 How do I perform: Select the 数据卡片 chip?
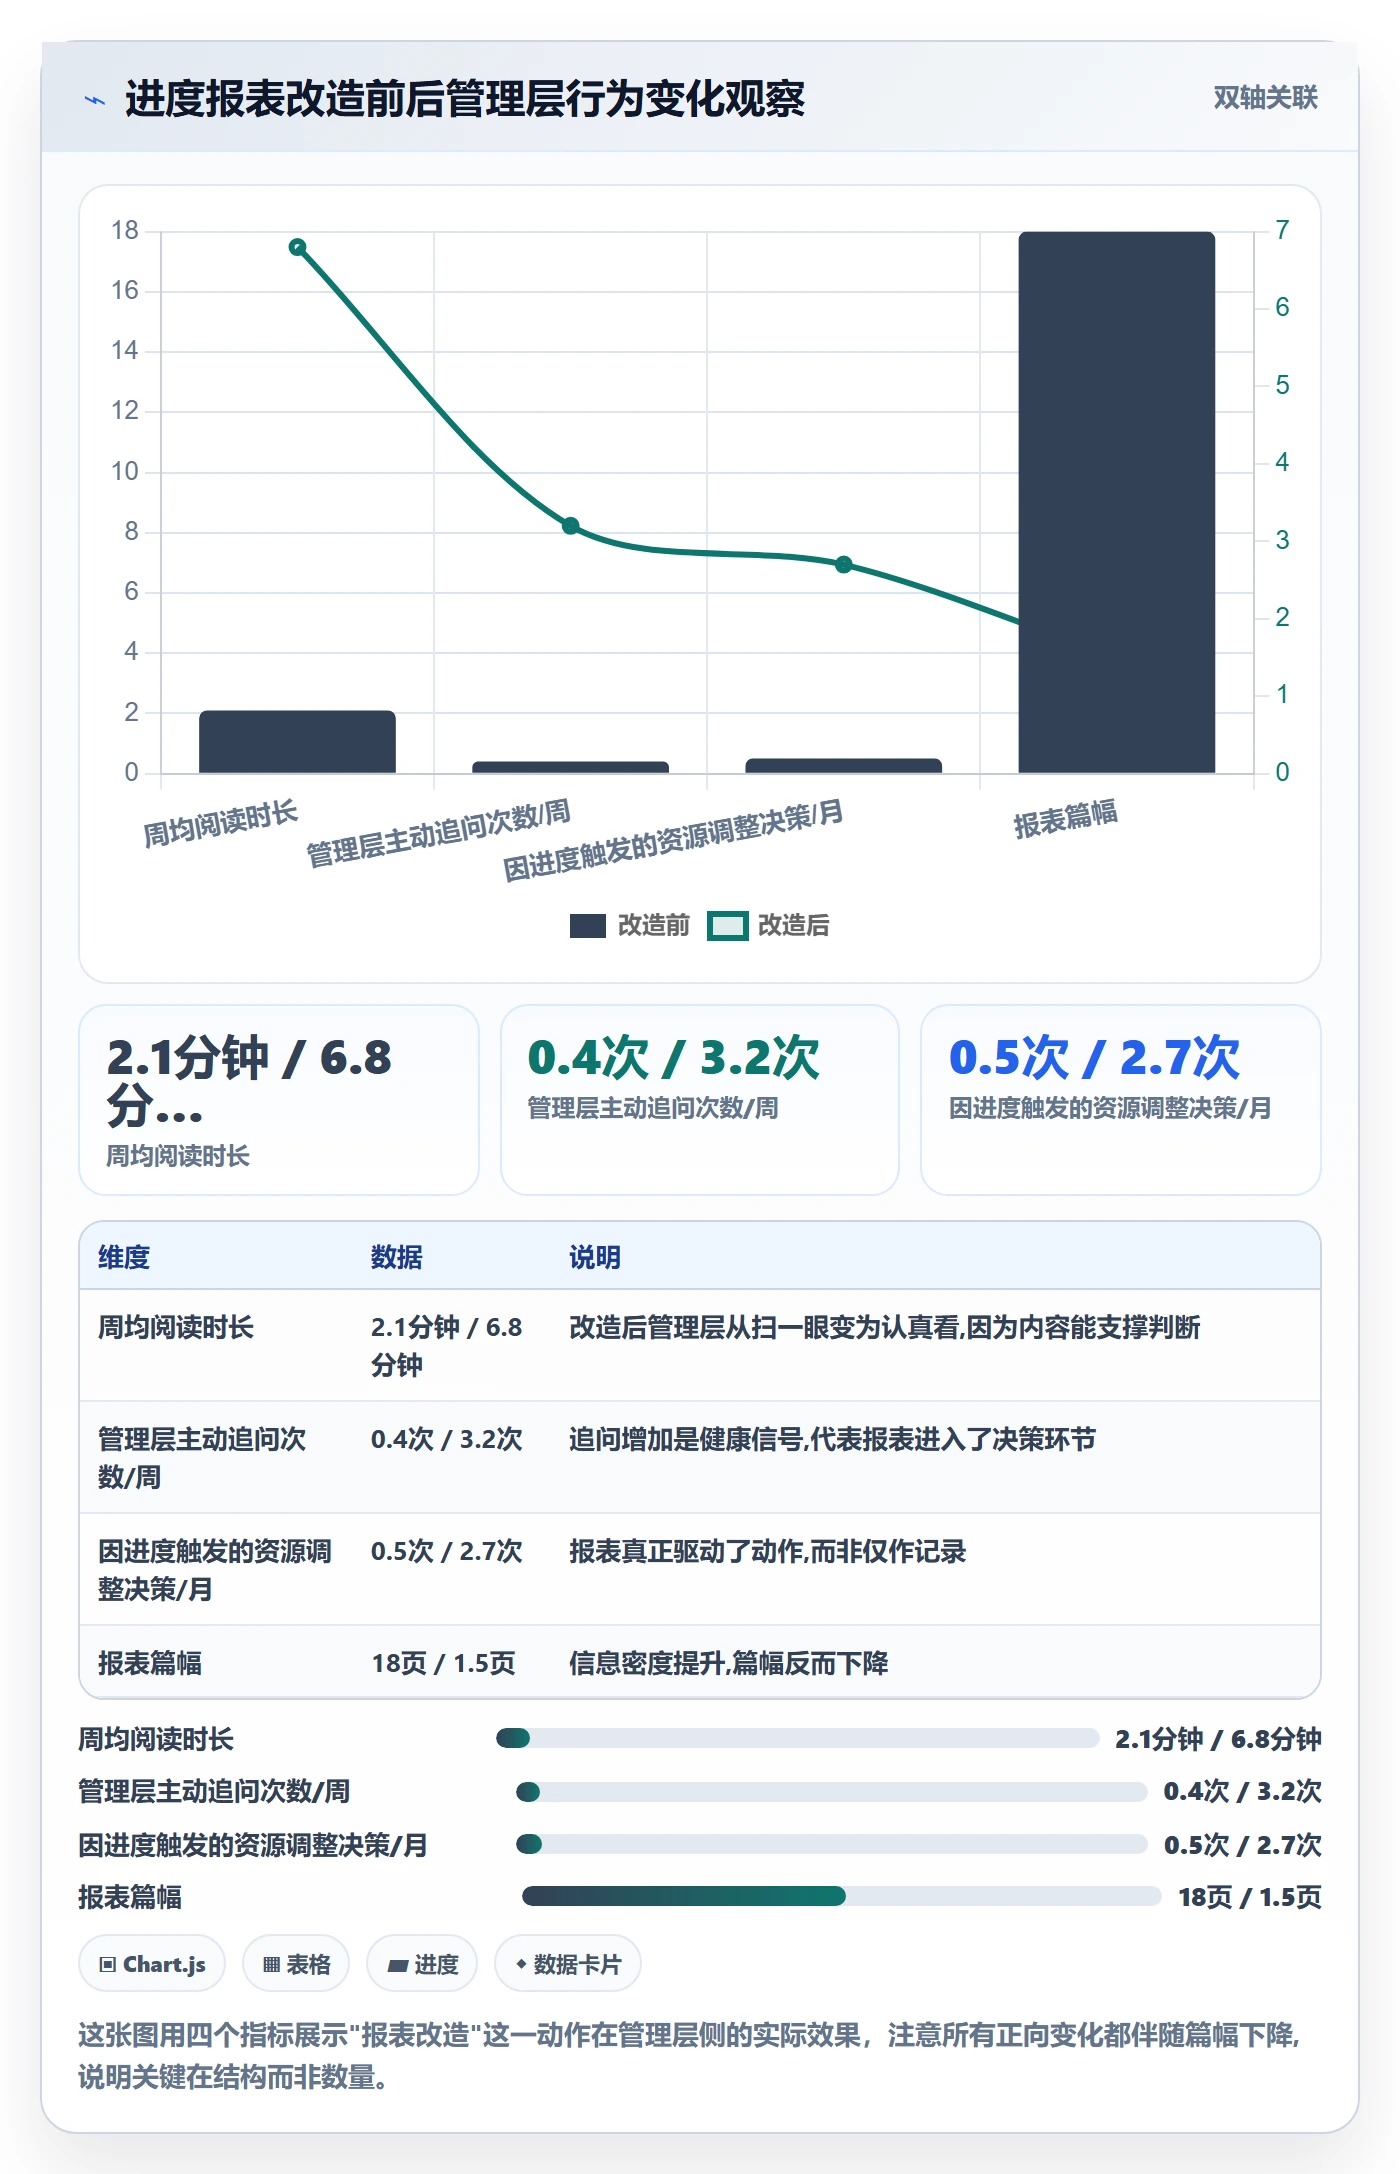pos(568,1964)
